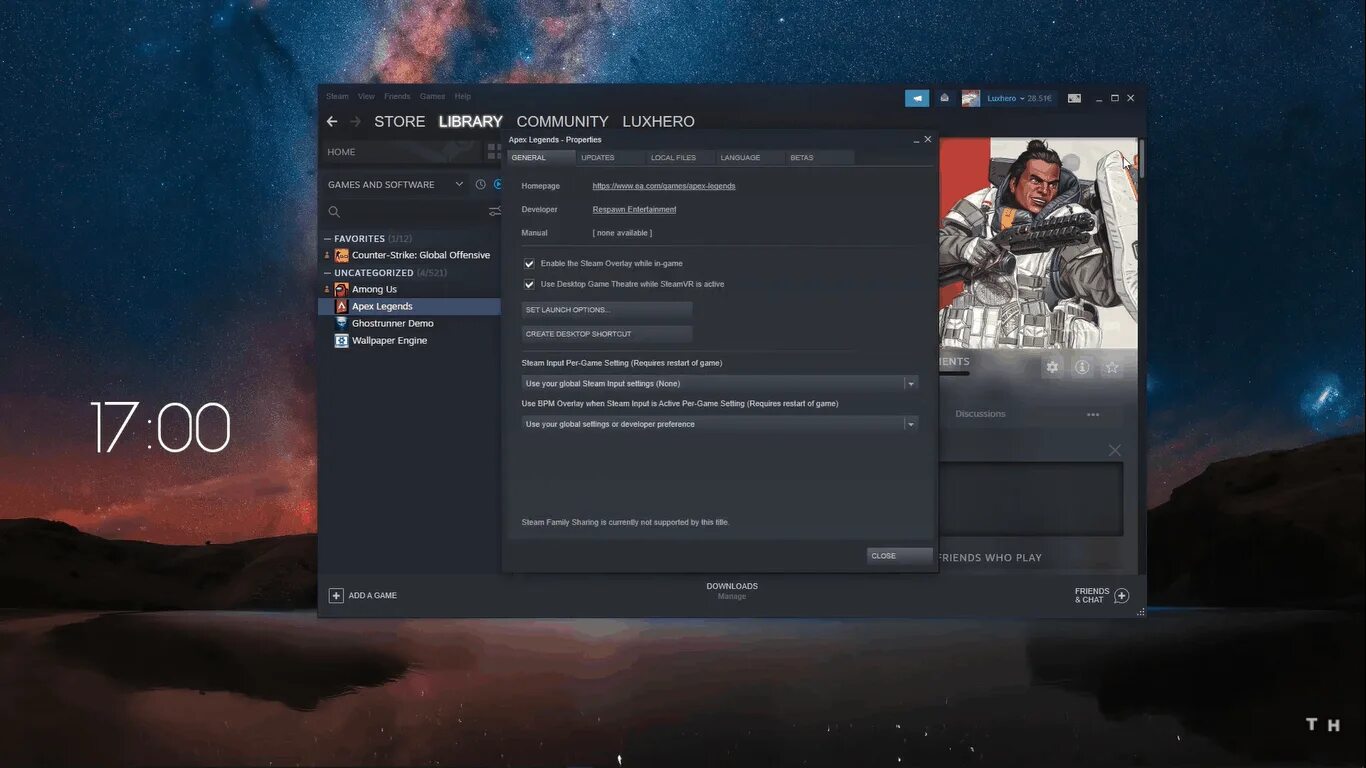Screen dimensions: 1366x768
Task: Click the Luxhero profile avatar
Action: point(971,98)
